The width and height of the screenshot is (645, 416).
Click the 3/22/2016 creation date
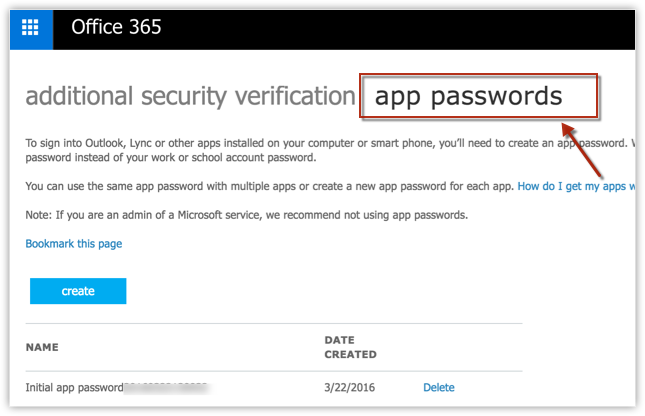pos(348,387)
